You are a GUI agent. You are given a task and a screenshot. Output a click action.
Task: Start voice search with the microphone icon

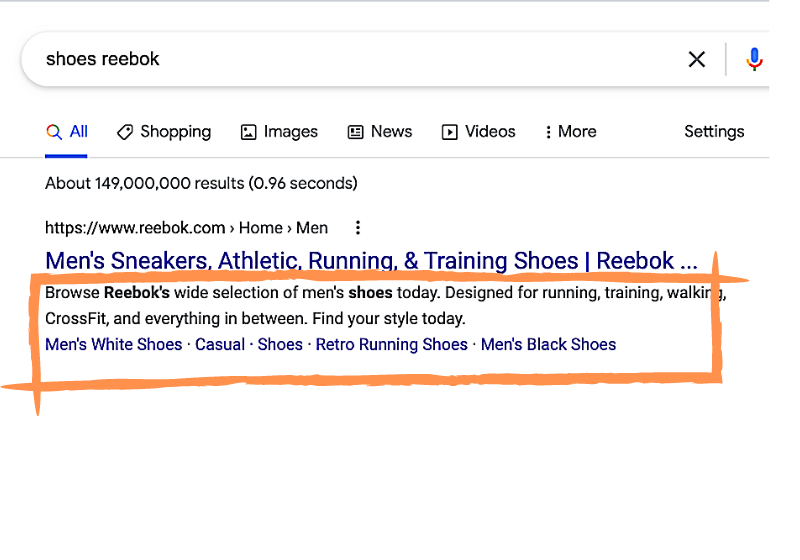754,59
